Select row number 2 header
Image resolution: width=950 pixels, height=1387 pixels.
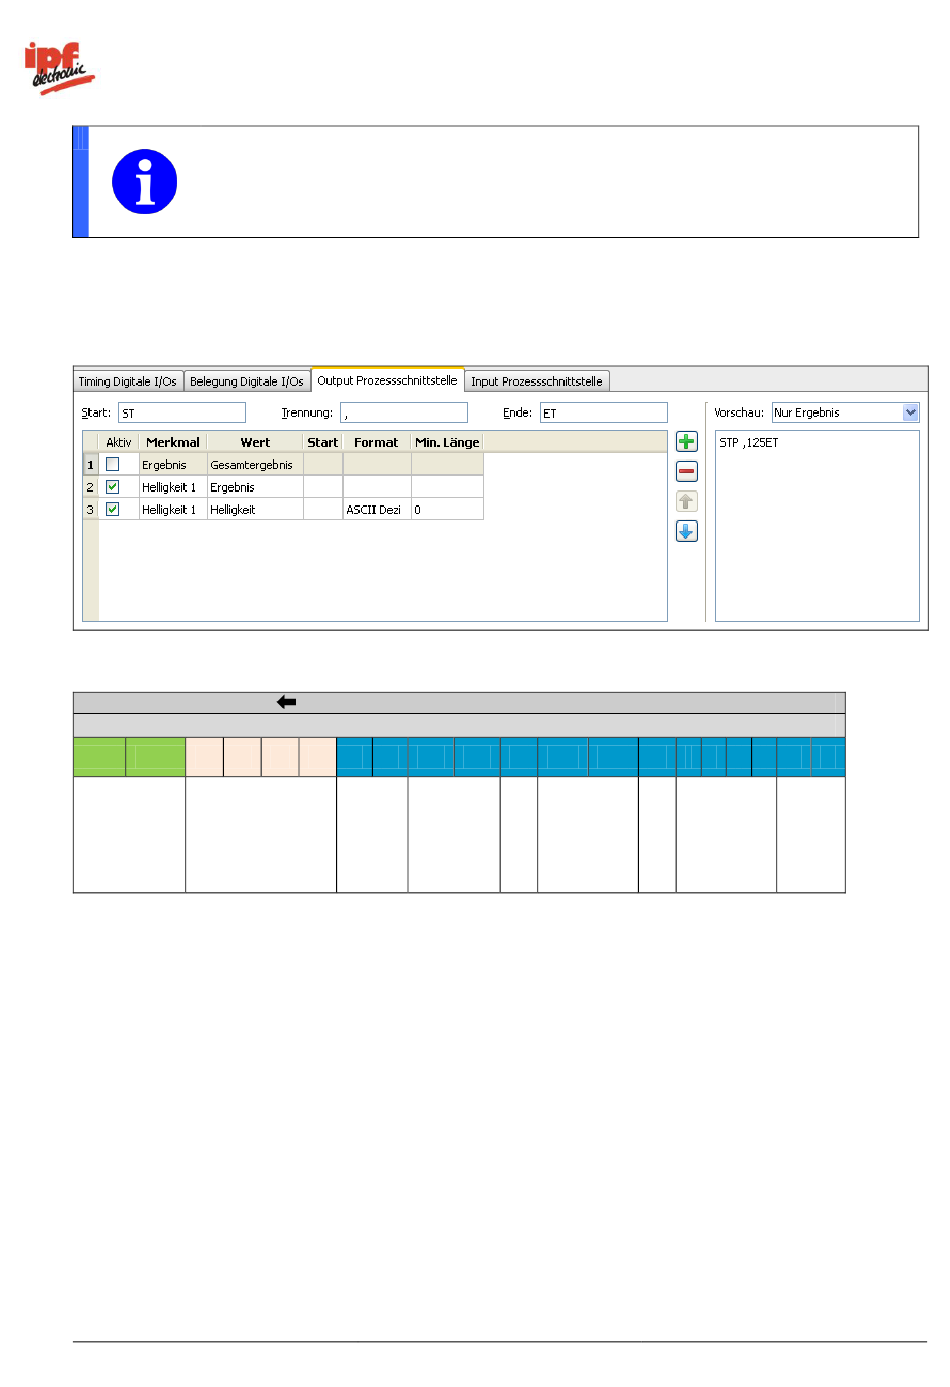point(90,487)
